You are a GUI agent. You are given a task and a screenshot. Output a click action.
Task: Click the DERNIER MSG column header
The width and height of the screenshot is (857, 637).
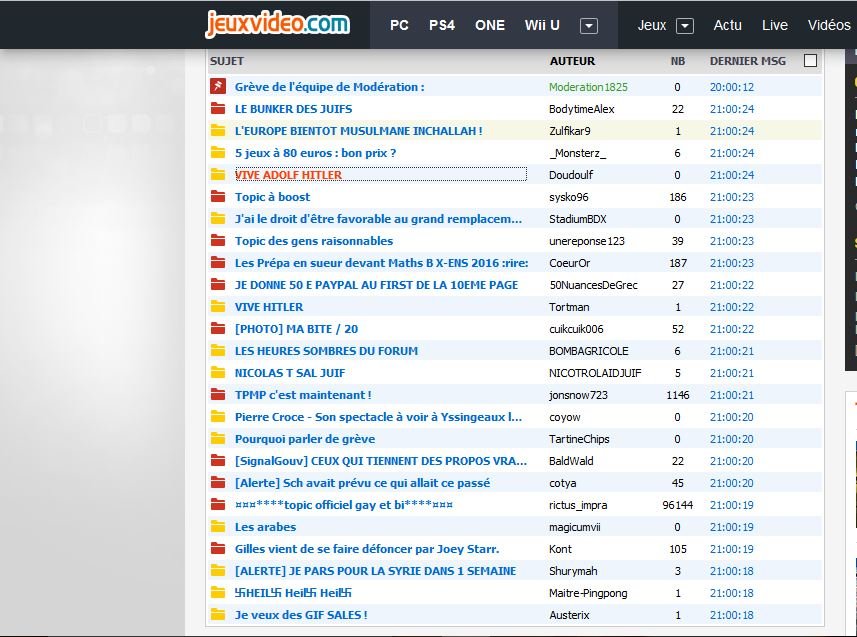(x=747, y=61)
